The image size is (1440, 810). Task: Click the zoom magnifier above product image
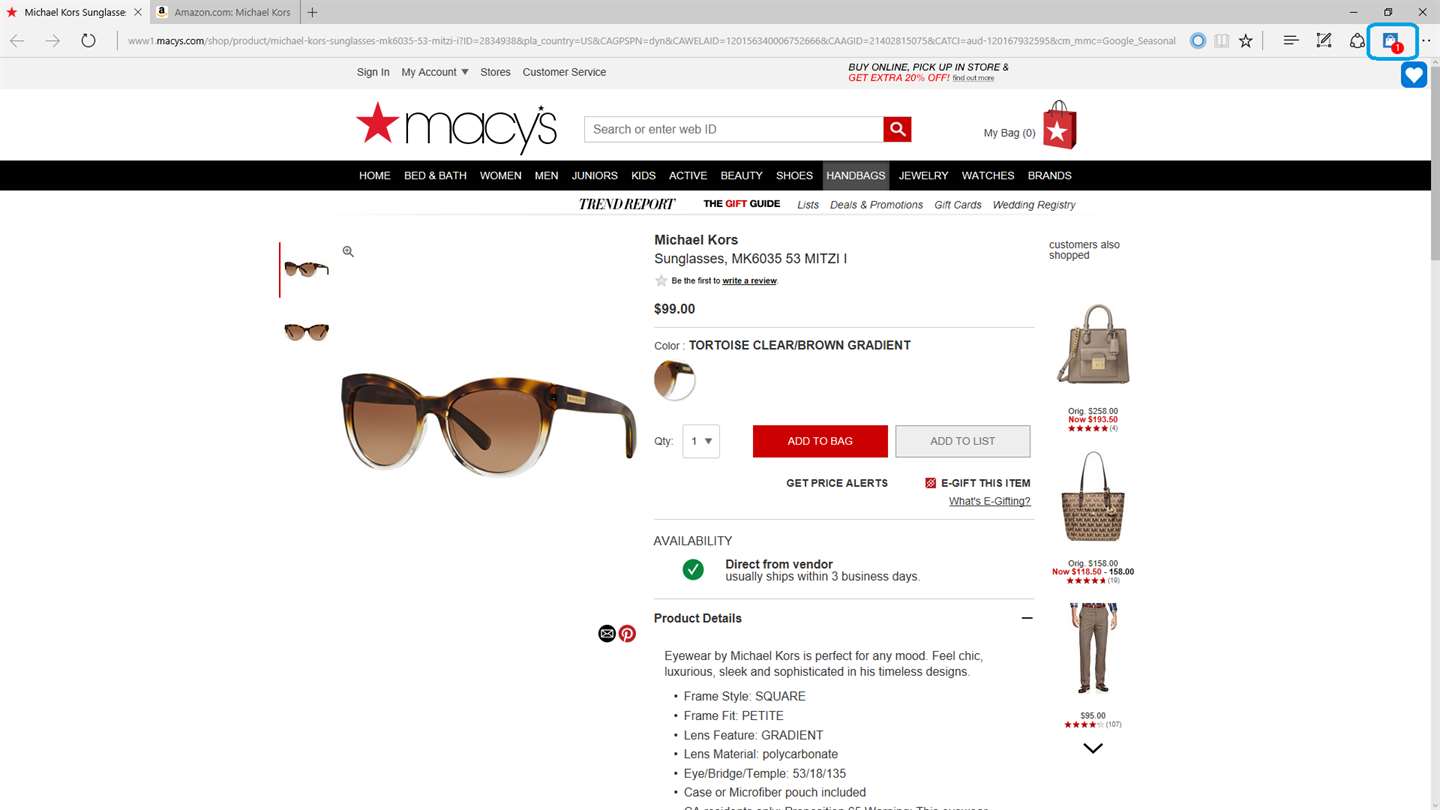(x=348, y=252)
